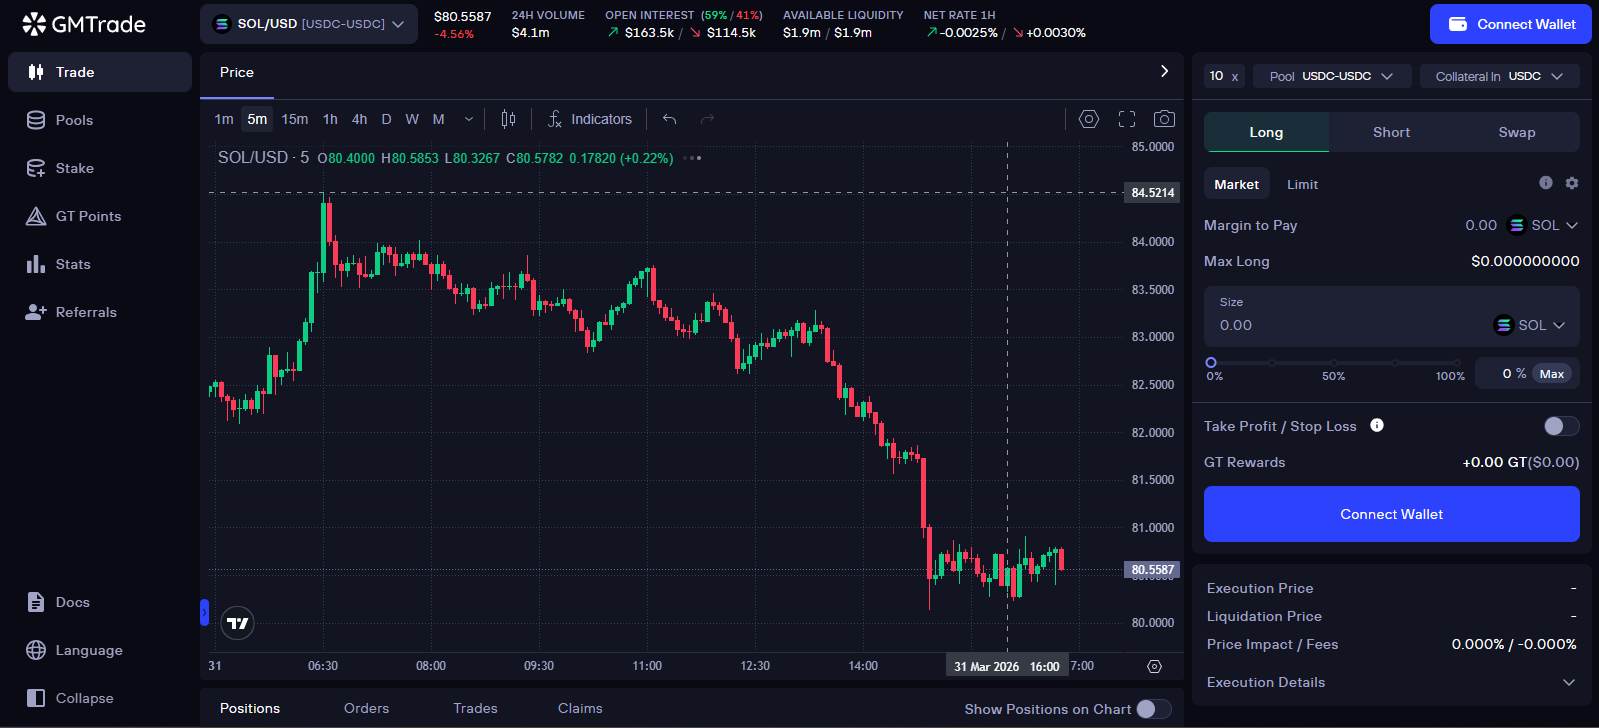Open the chart time axis settings icon
Viewport: 1599px width, 728px height.
pyautogui.click(x=1154, y=666)
